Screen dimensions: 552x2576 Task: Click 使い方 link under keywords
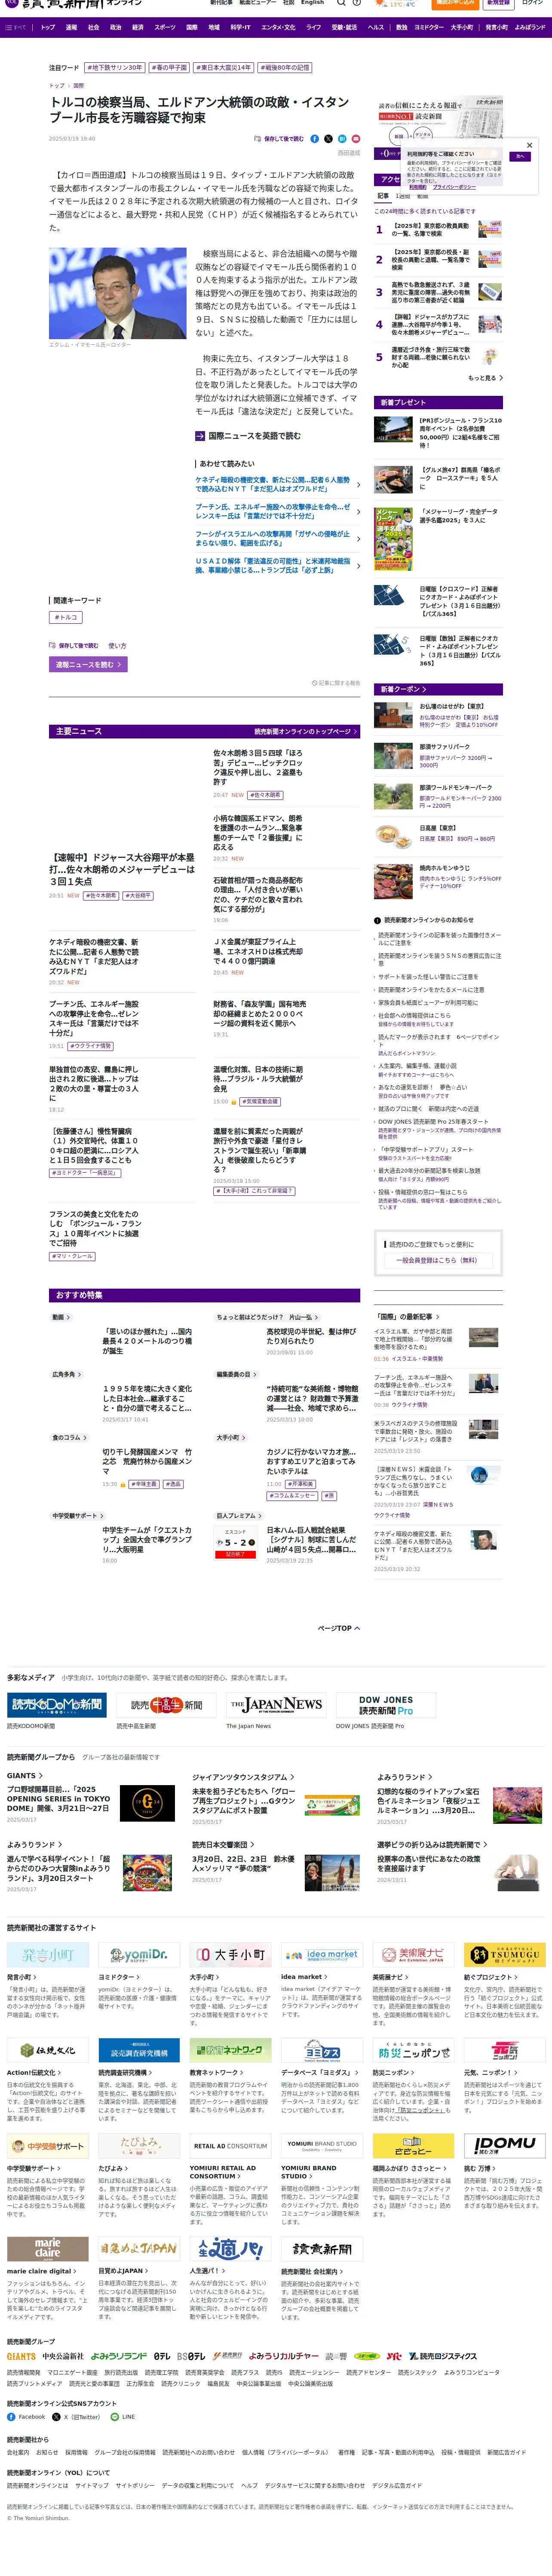point(117,646)
